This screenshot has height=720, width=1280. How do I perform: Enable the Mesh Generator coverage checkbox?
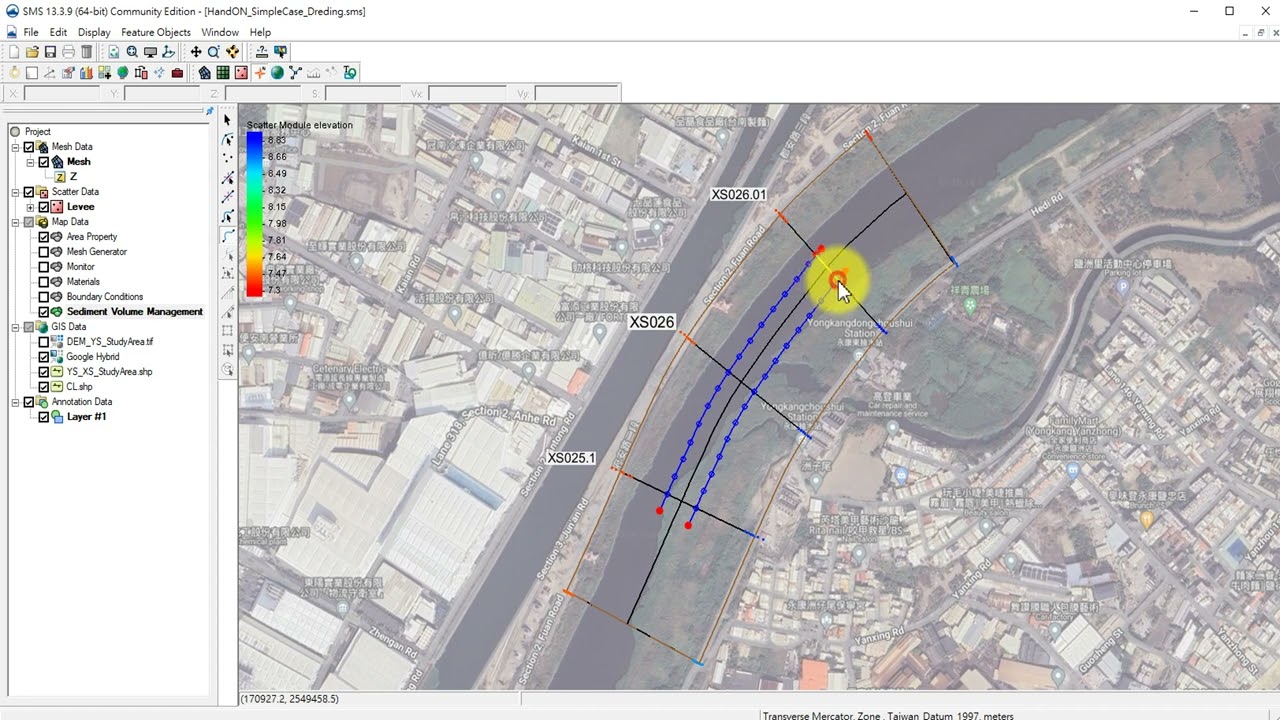click(x=44, y=252)
